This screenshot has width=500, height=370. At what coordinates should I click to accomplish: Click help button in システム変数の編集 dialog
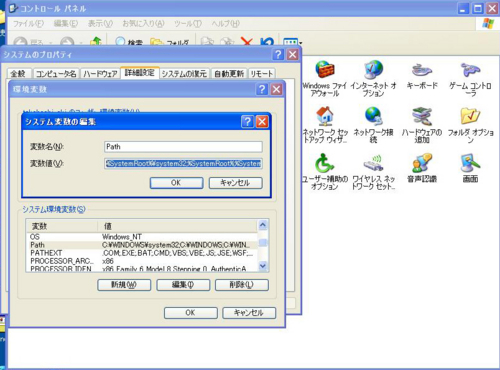[x=247, y=122]
